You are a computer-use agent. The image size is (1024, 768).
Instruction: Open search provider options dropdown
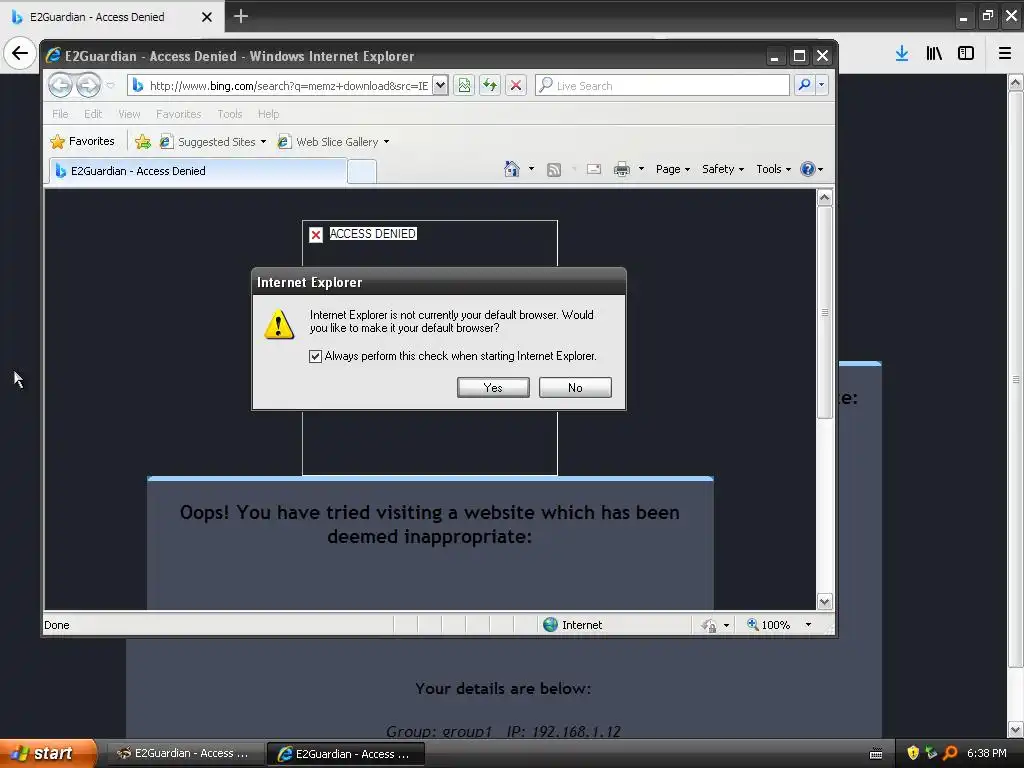822,85
